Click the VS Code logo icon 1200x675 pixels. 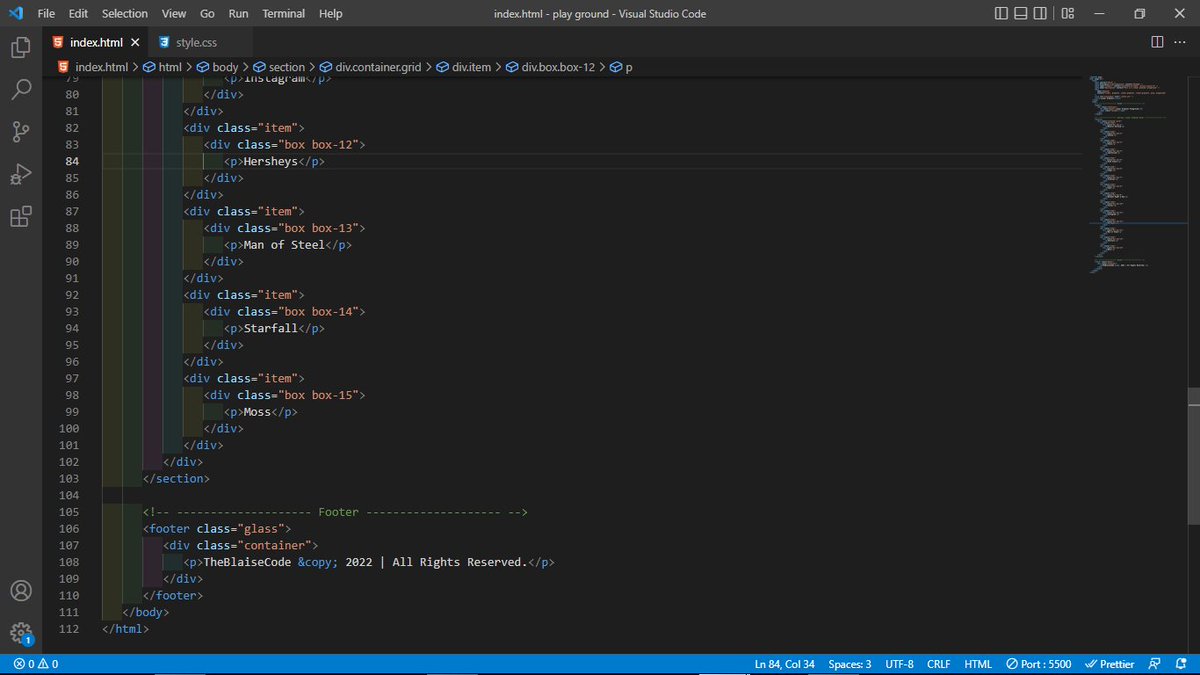[14, 13]
